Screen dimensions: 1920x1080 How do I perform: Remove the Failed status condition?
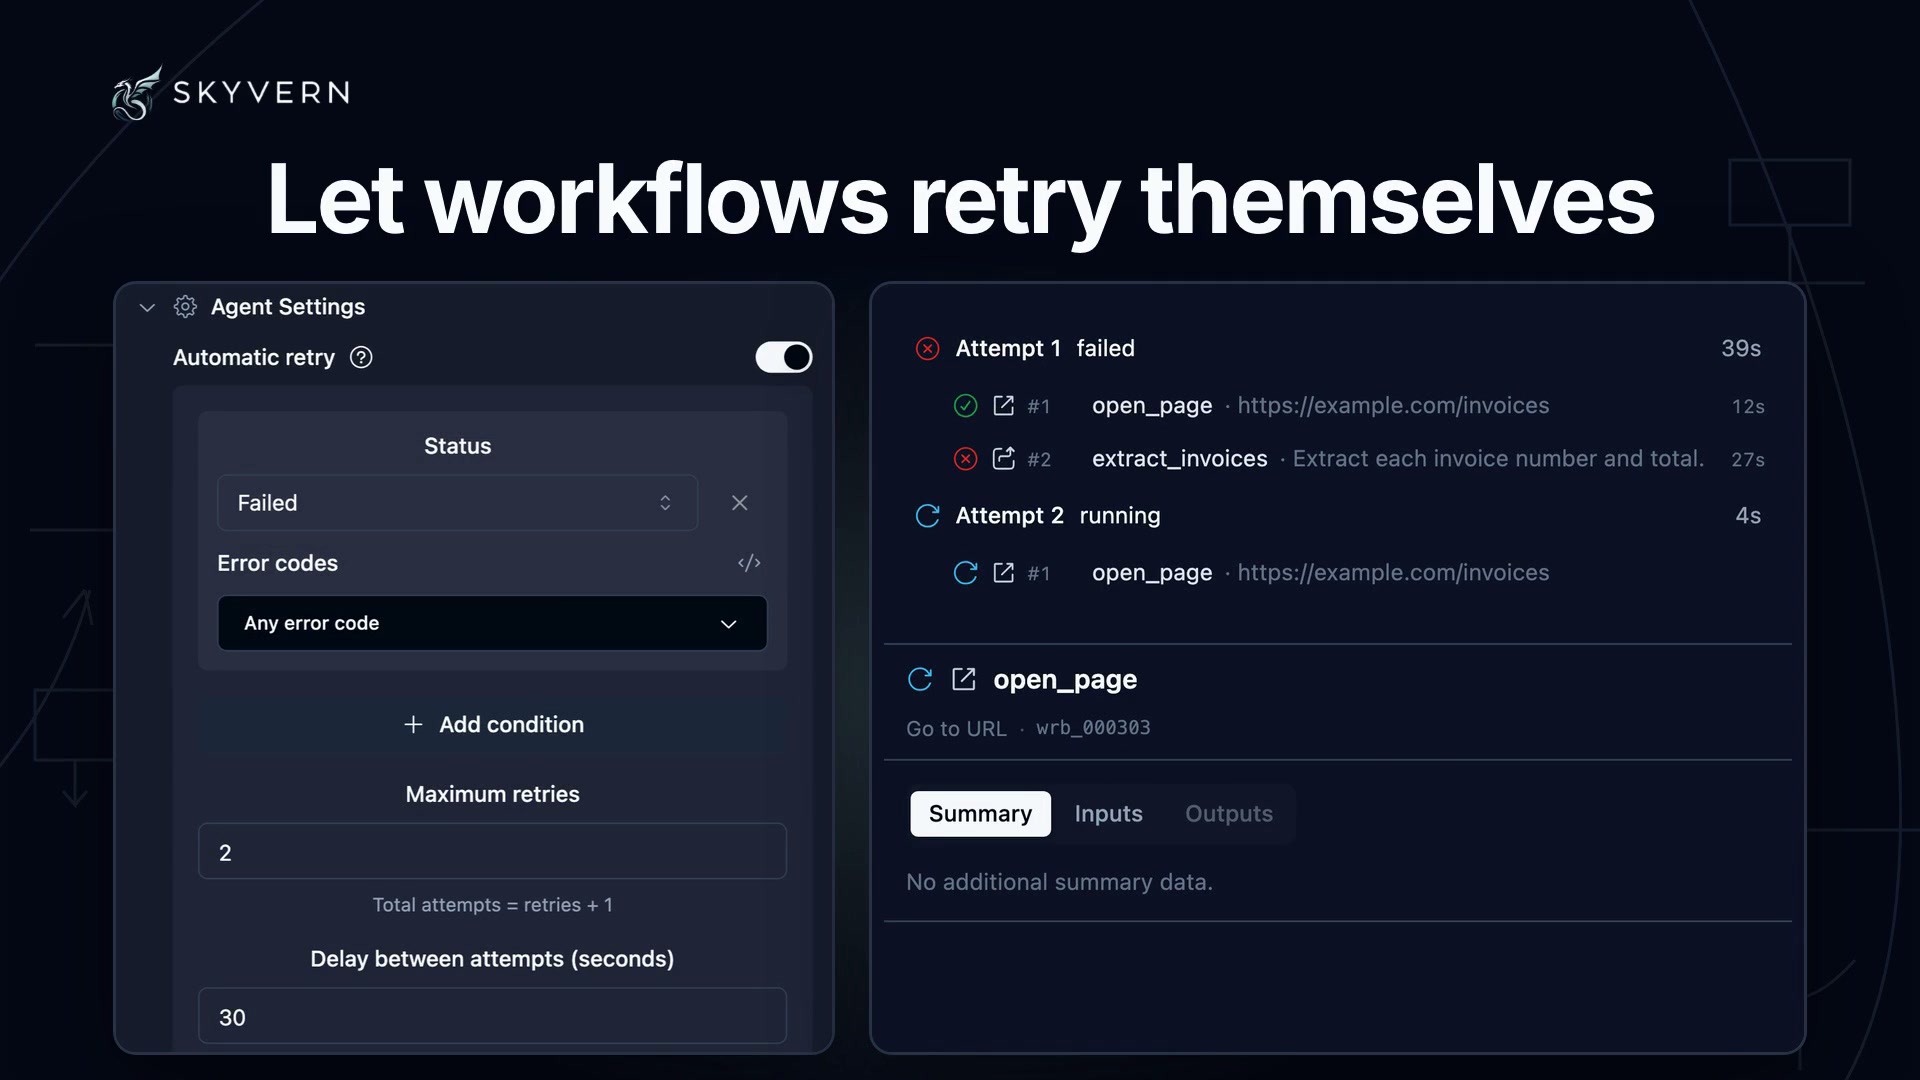[740, 503]
